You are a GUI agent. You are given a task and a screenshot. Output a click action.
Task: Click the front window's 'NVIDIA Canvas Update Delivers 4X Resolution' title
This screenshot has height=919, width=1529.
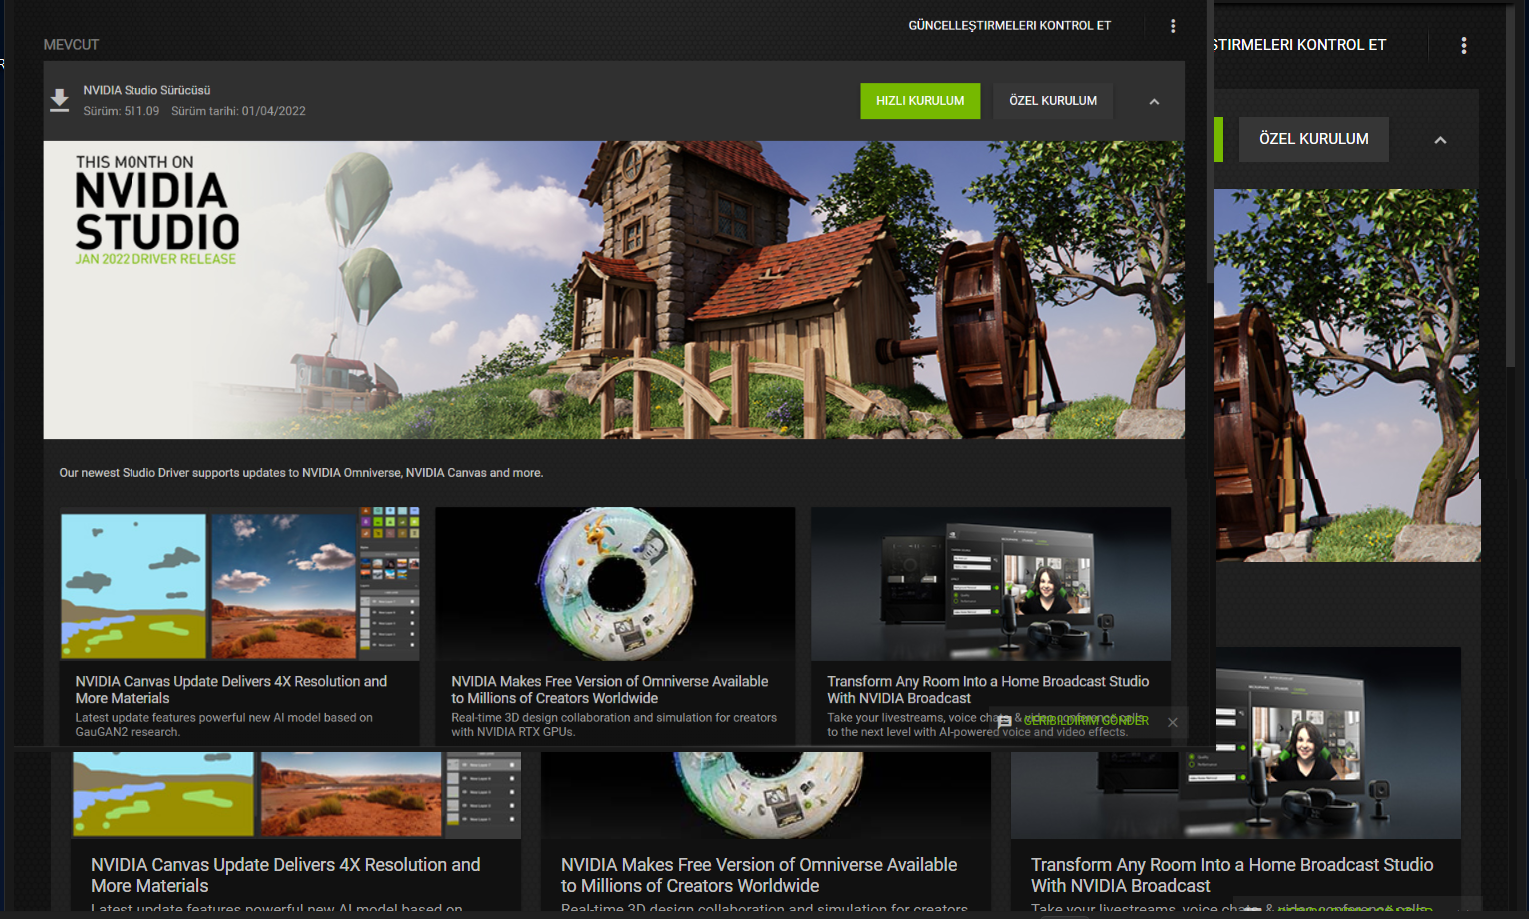[x=231, y=690]
